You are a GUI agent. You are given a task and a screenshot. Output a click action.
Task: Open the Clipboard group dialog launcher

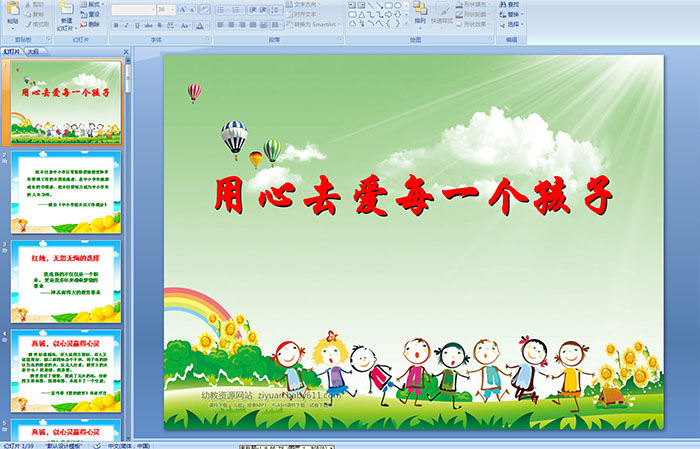pos(49,40)
